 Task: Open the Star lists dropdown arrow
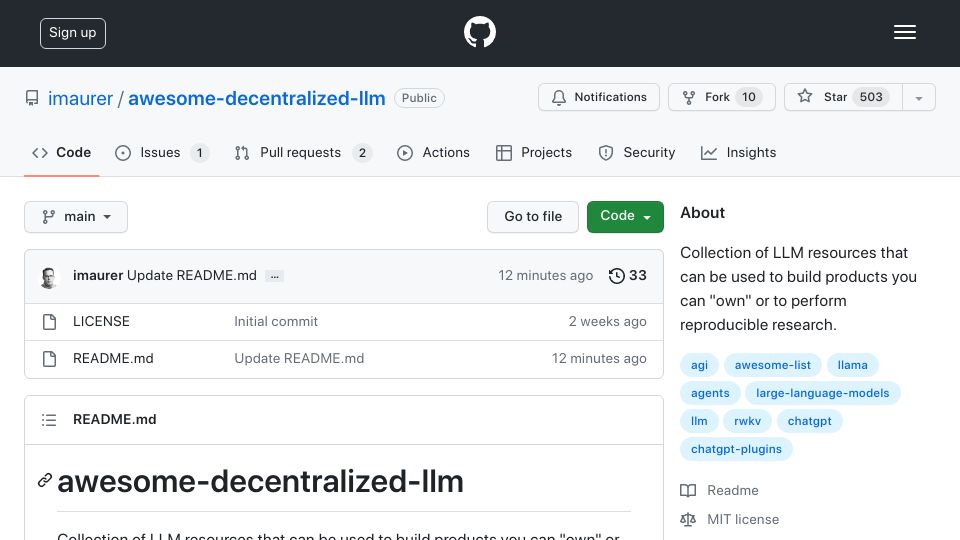(918, 97)
